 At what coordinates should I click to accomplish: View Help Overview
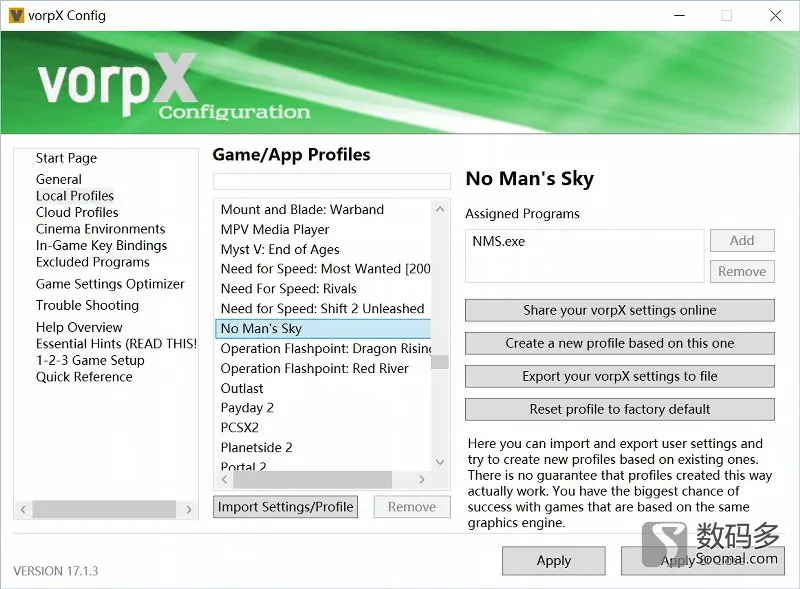[79, 327]
